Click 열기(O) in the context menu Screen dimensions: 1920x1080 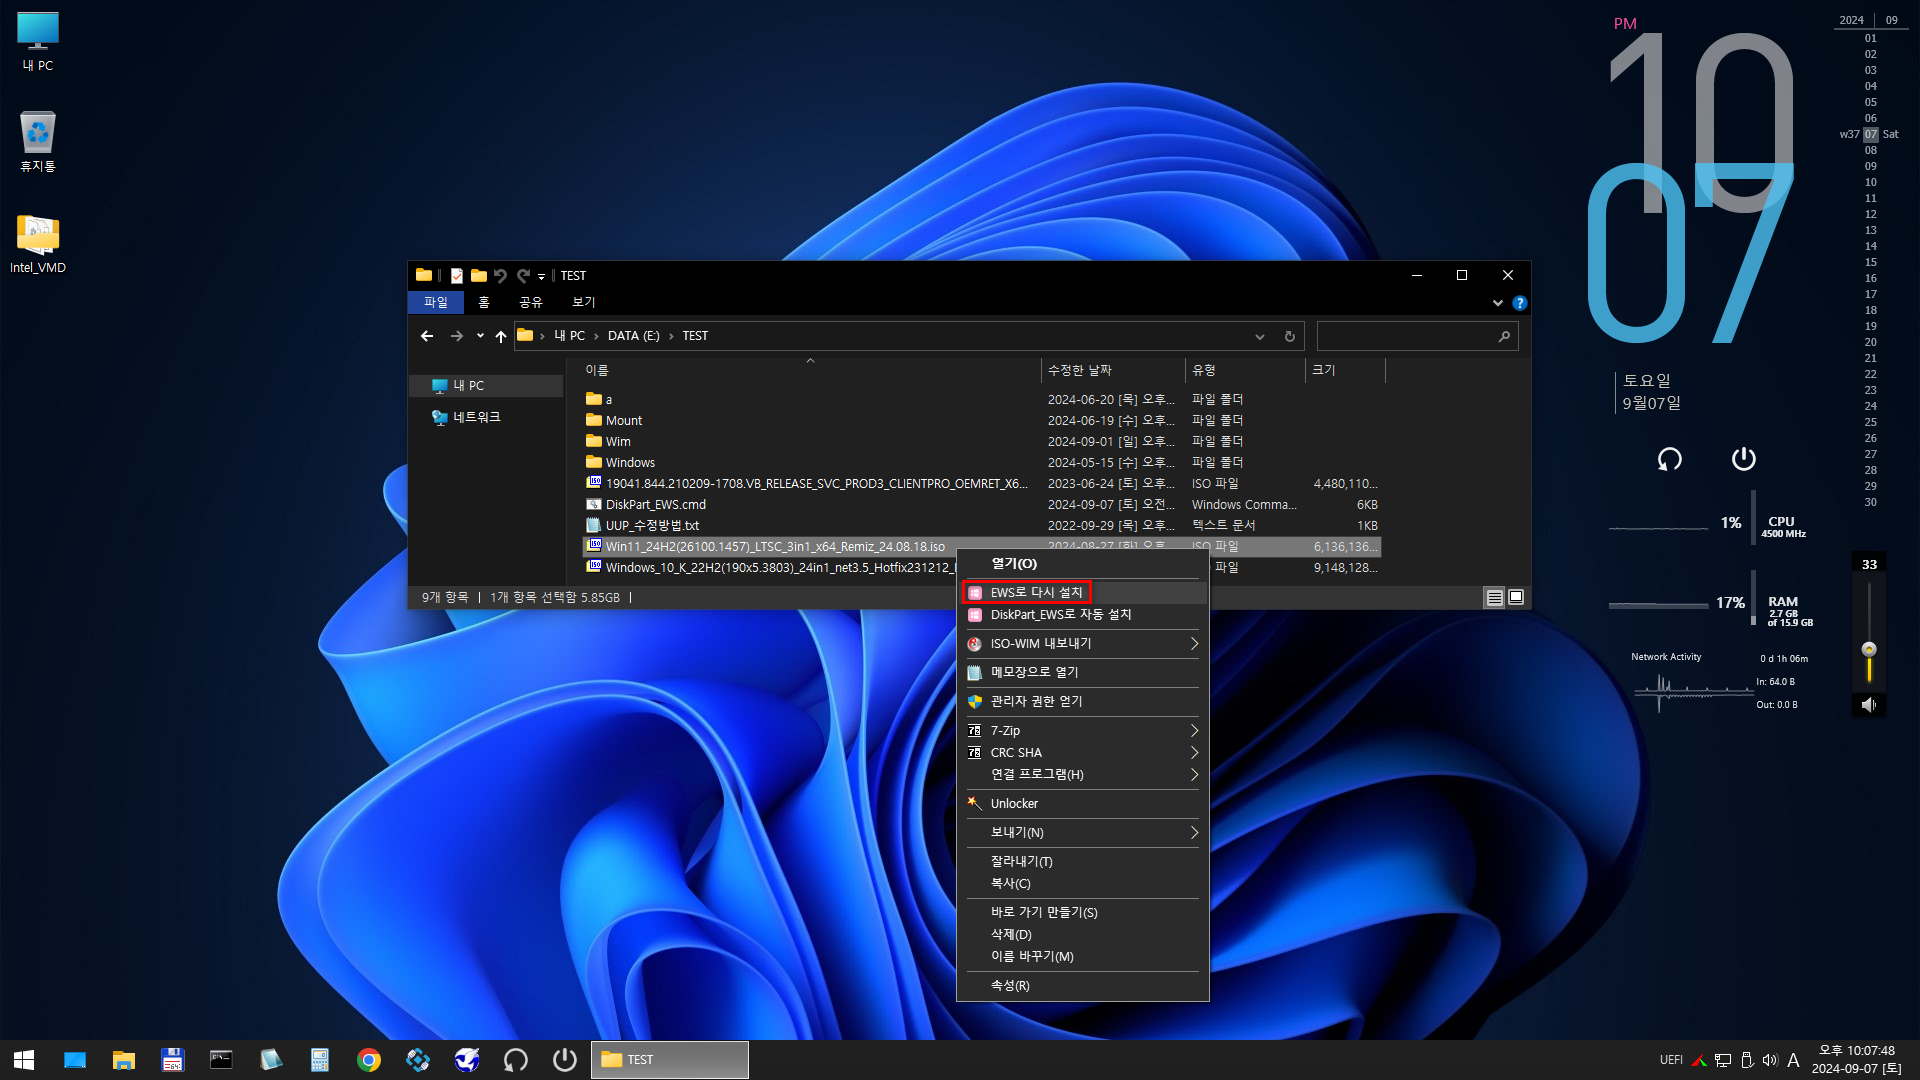[x=1083, y=564]
